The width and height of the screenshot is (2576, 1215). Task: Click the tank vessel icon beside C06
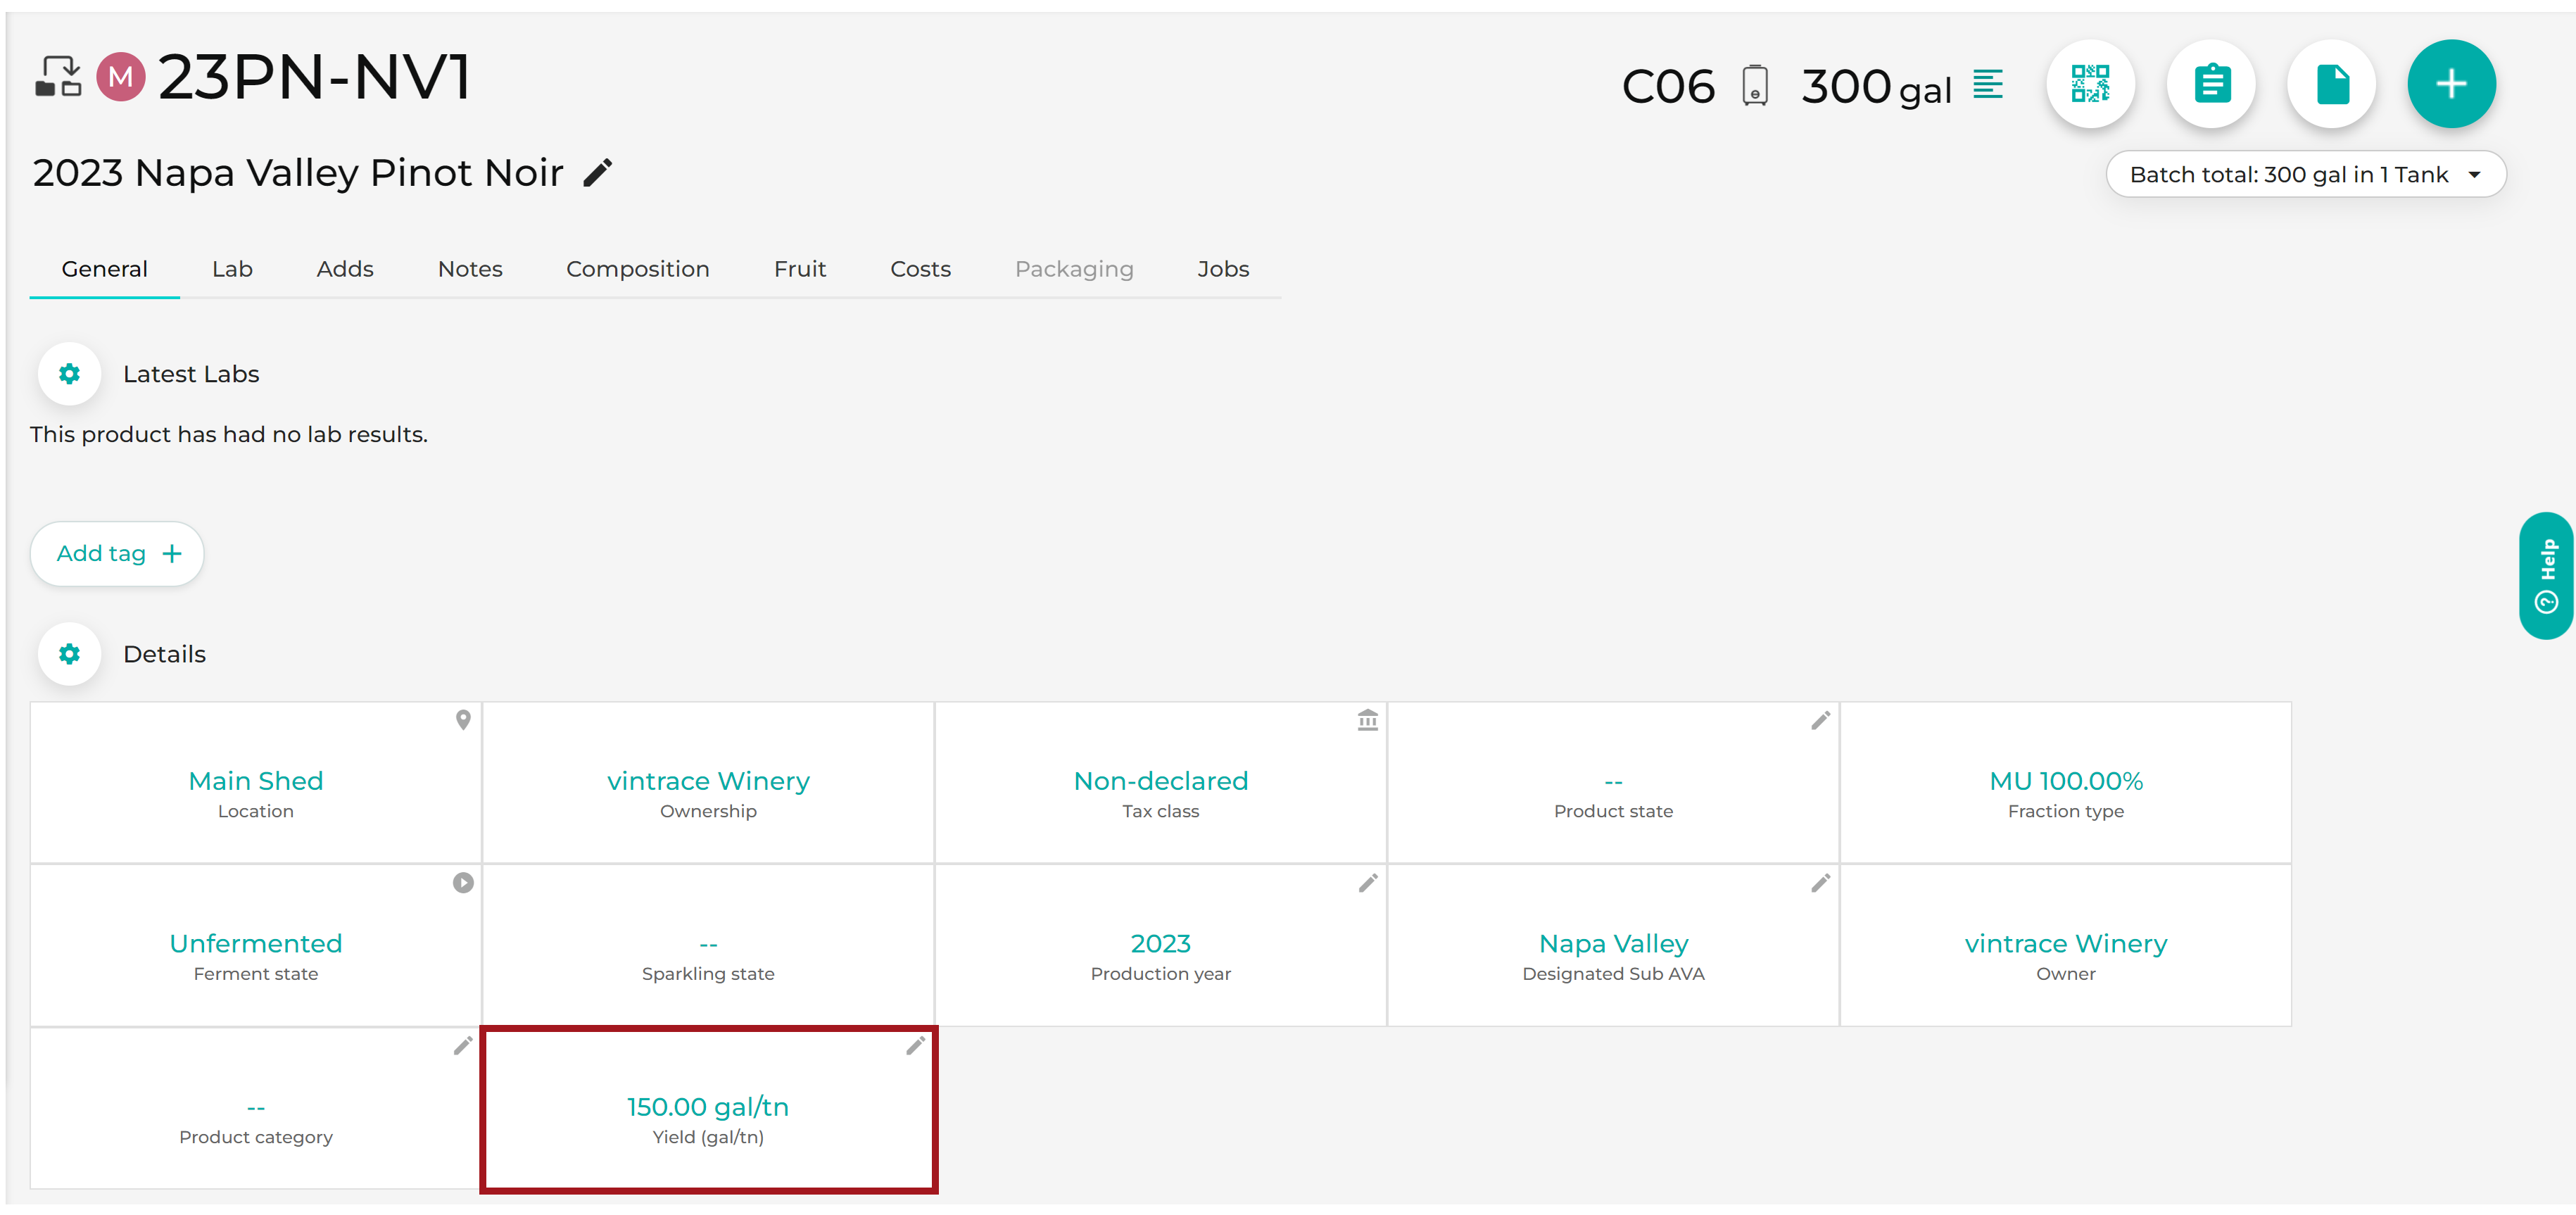pos(1754,86)
